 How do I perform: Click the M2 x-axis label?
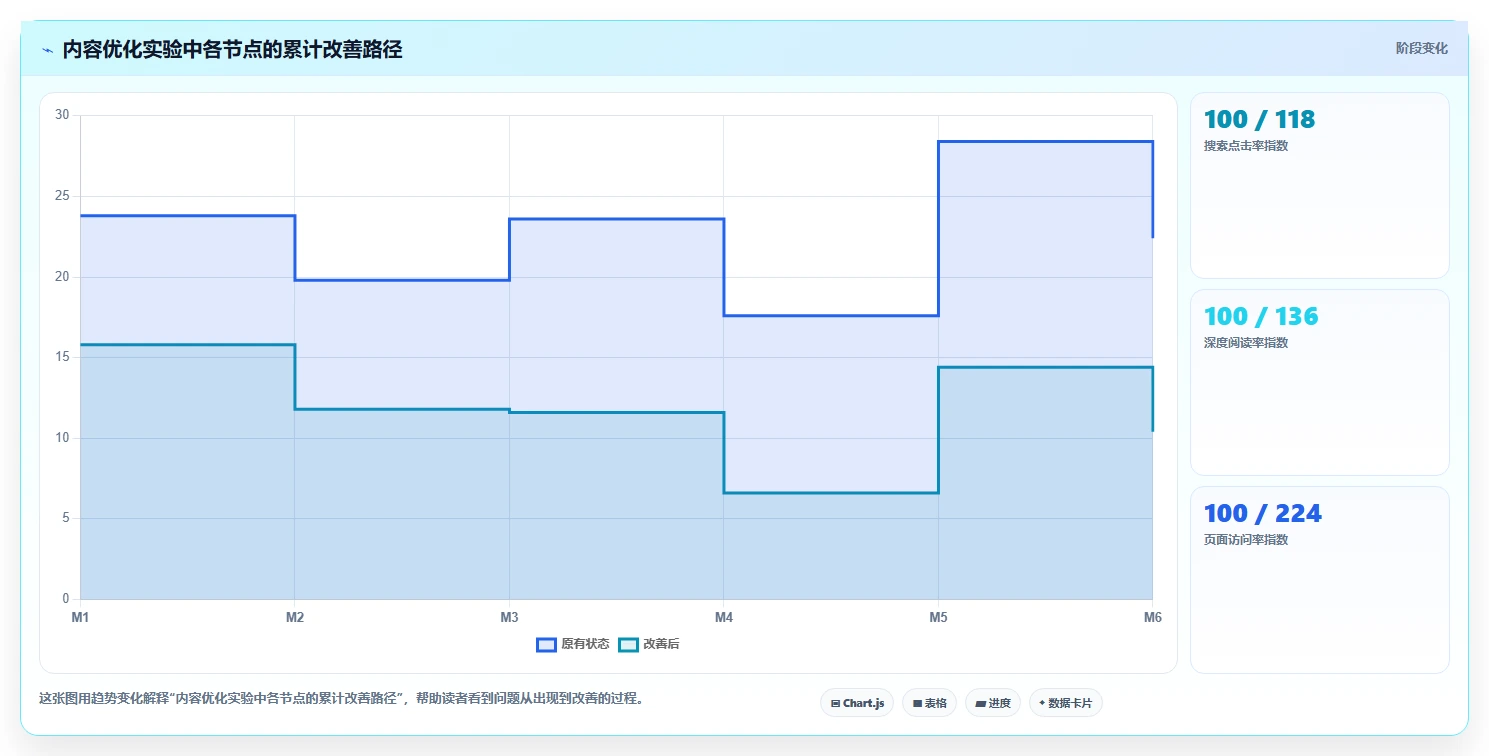coord(295,618)
